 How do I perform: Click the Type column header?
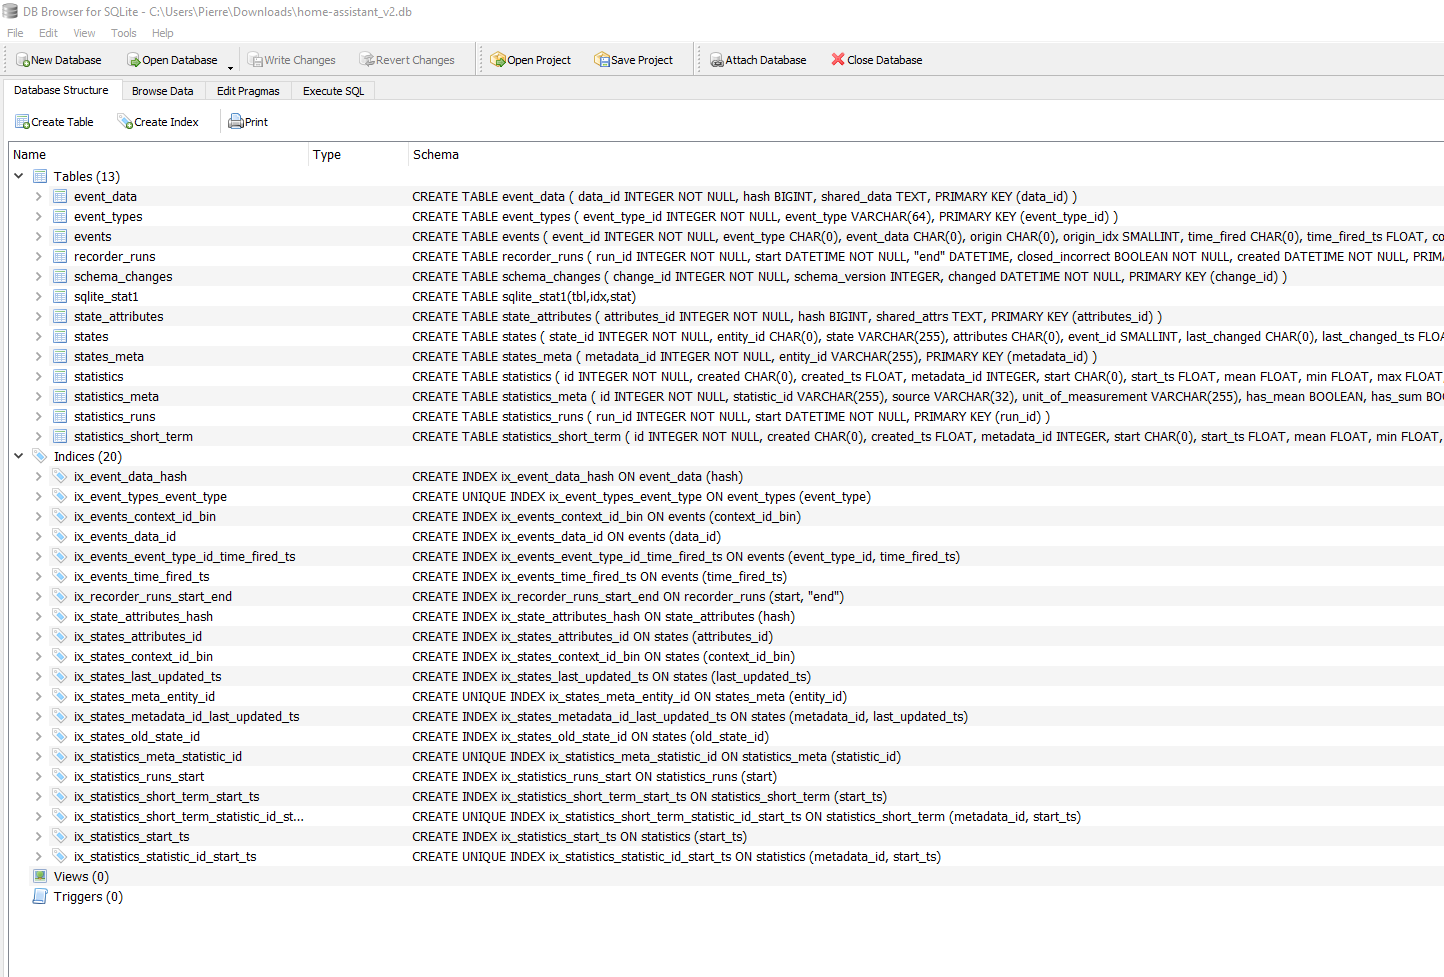(x=359, y=155)
